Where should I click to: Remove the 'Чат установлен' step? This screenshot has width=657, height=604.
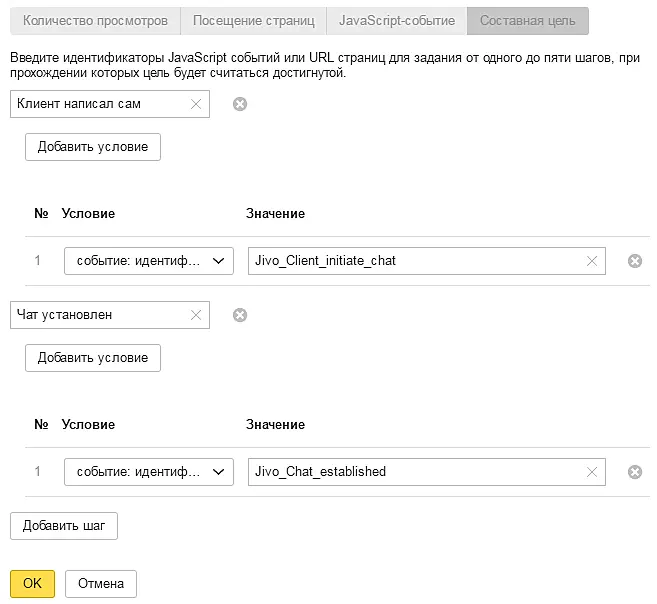point(240,315)
